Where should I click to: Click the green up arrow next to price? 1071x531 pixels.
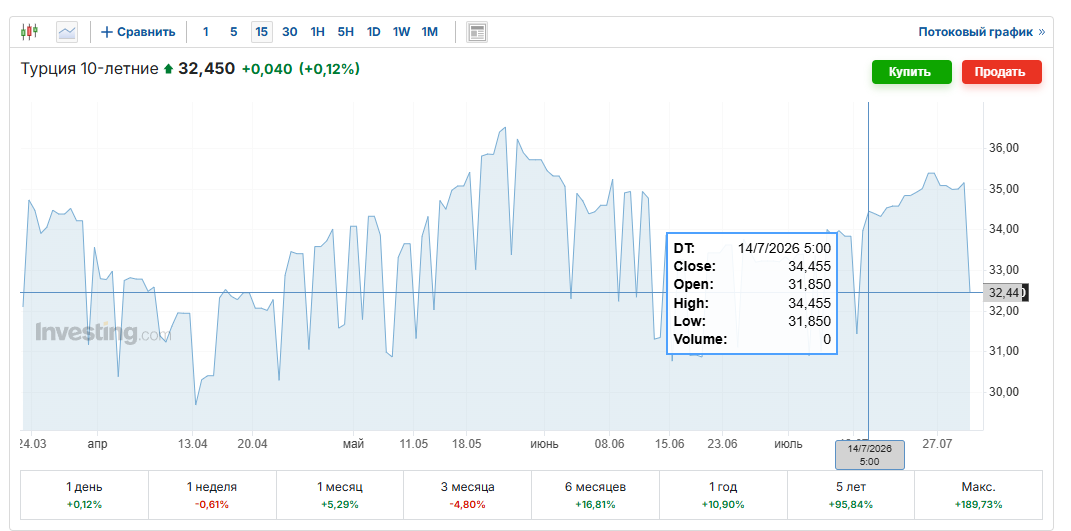pyautogui.click(x=169, y=69)
